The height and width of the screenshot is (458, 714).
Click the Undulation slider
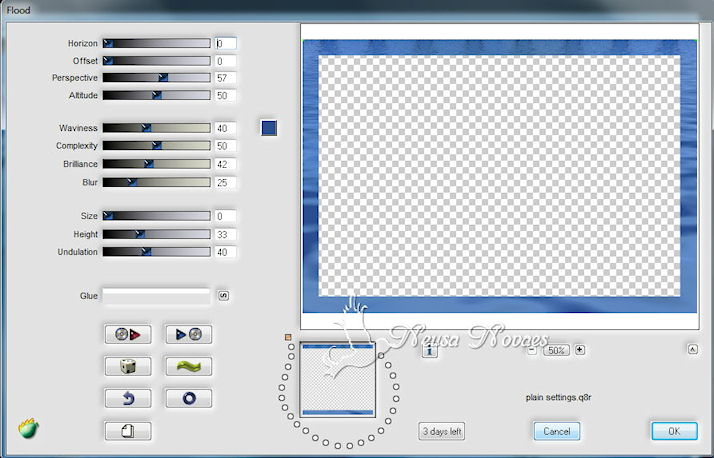[x=156, y=252]
